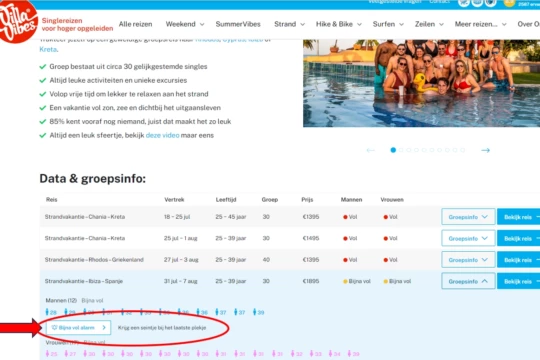Open the Strand menu item
The image size is (540, 360).
pyautogui.click(x=285, y=24)
